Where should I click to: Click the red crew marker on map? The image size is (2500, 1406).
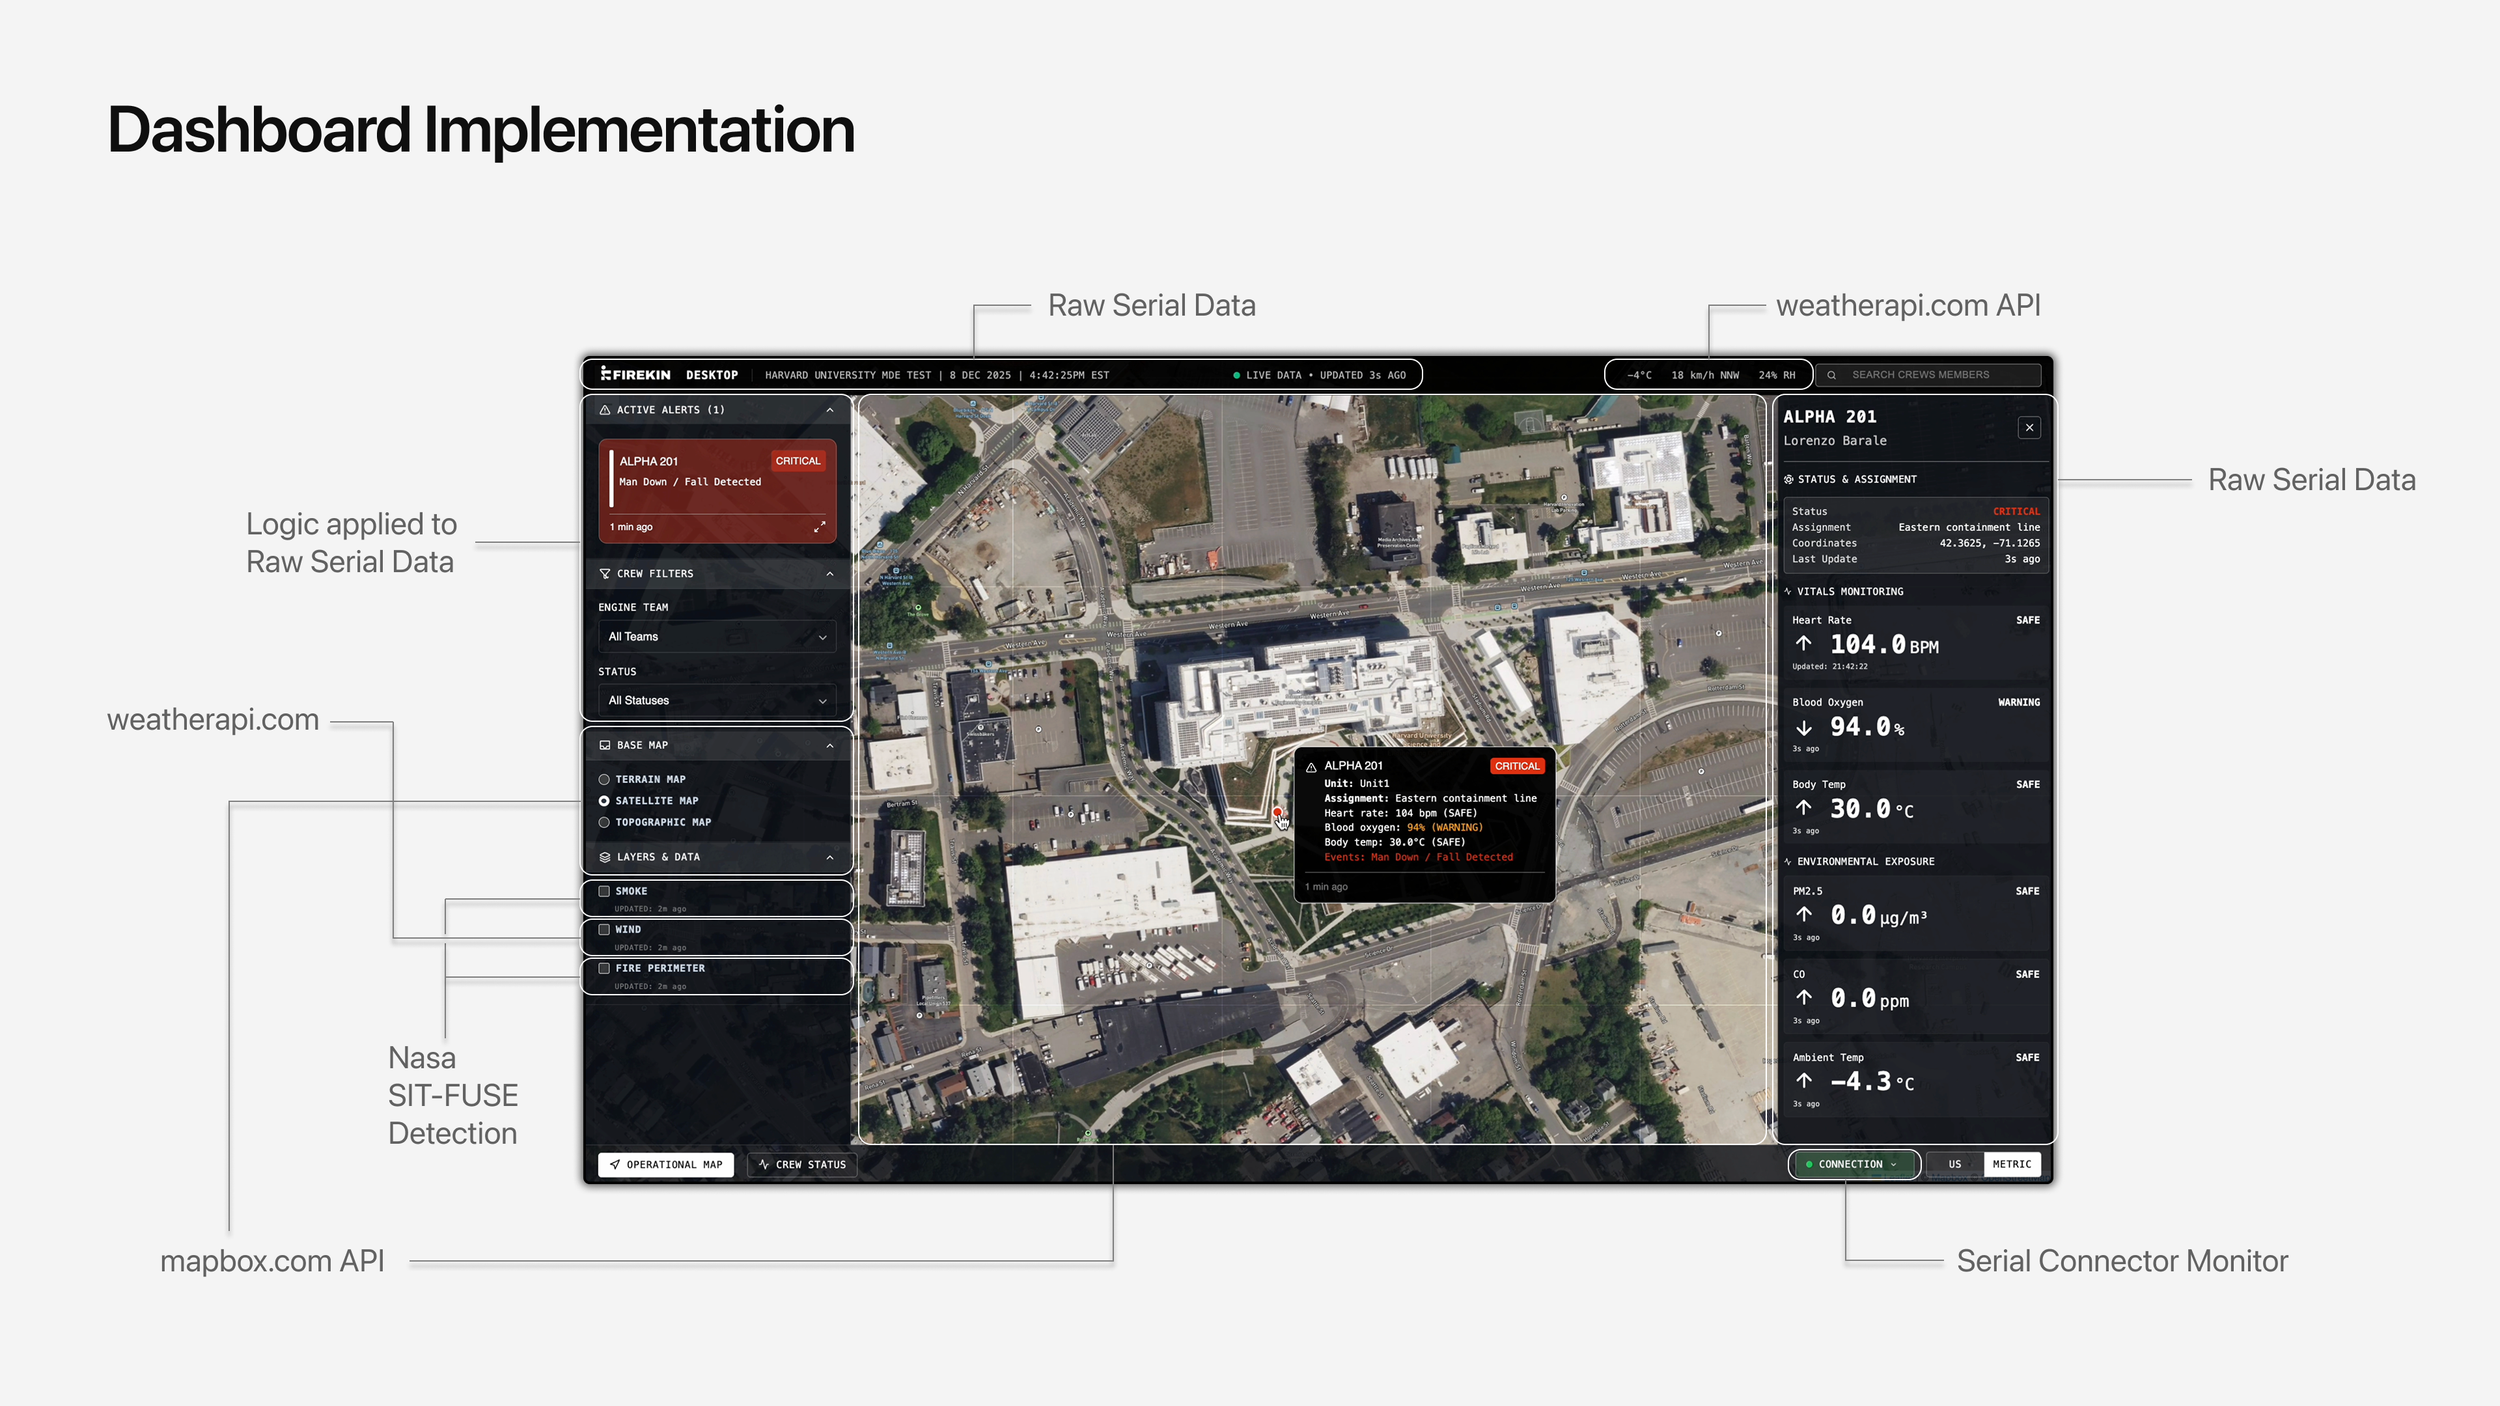[x=1277, y=812]
